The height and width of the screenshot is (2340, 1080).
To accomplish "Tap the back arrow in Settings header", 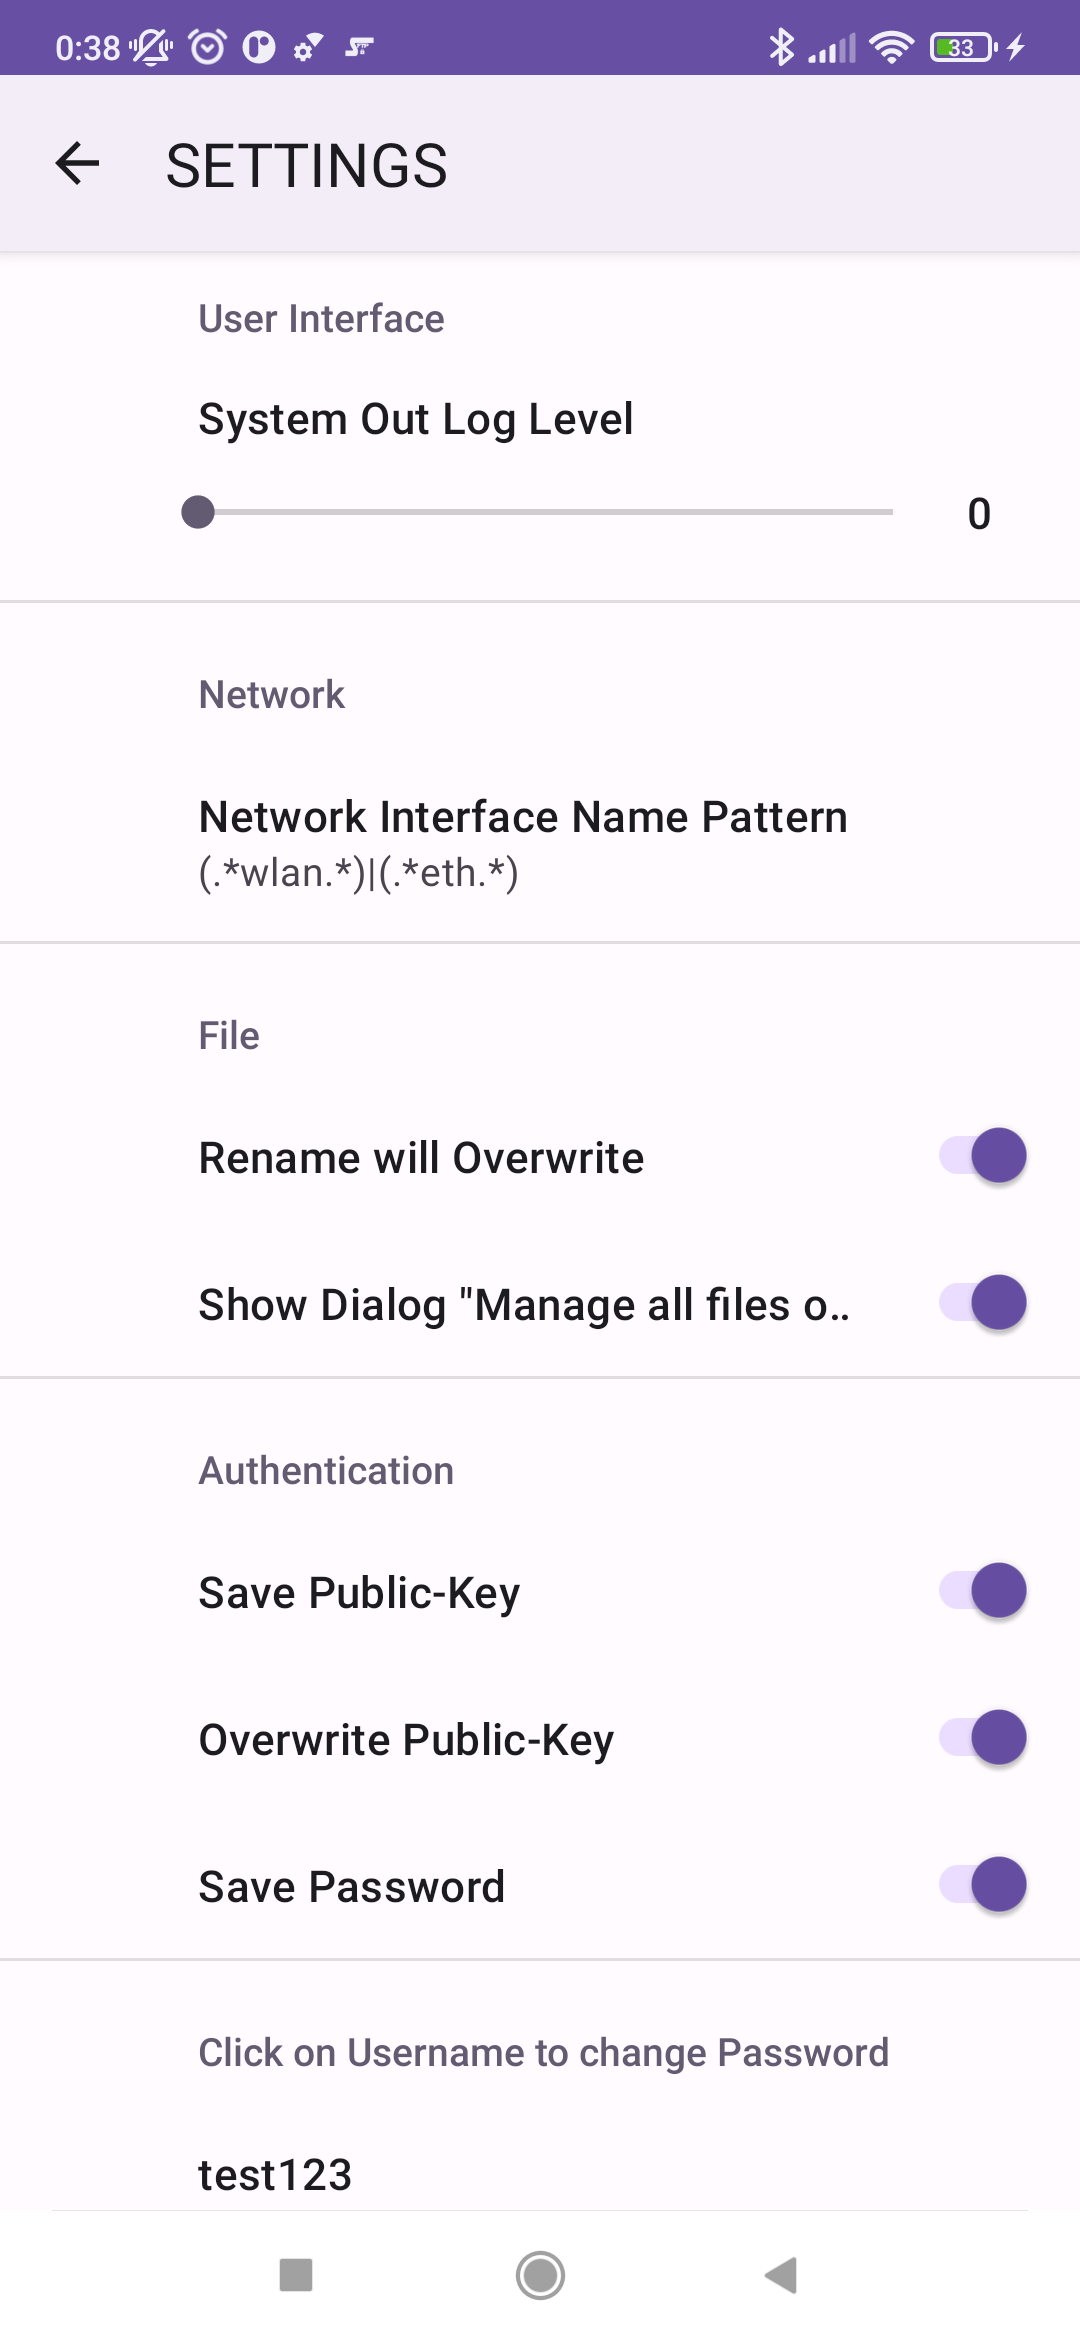I will point(78,164).
